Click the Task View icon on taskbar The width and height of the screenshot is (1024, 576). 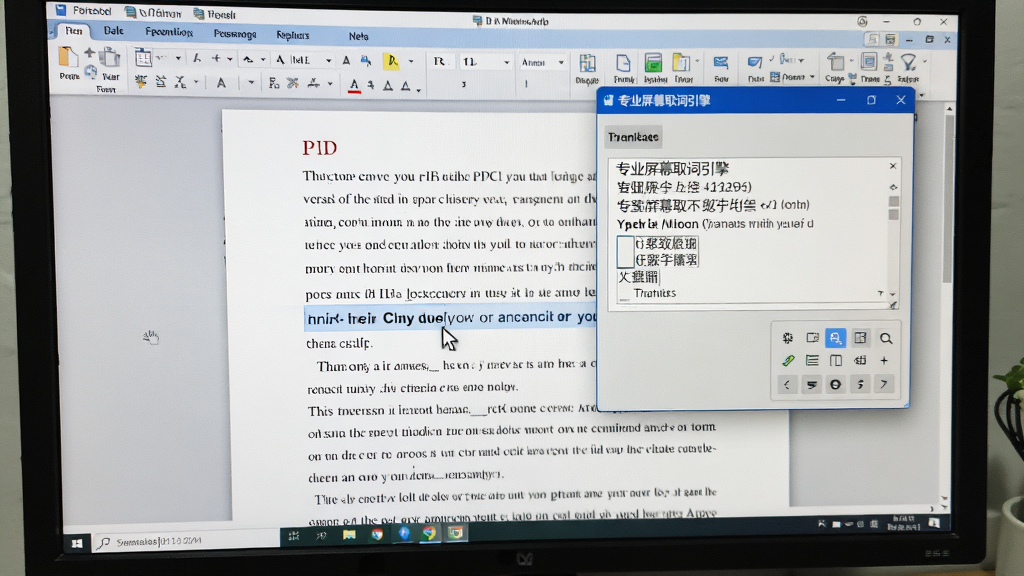(294, 536)
